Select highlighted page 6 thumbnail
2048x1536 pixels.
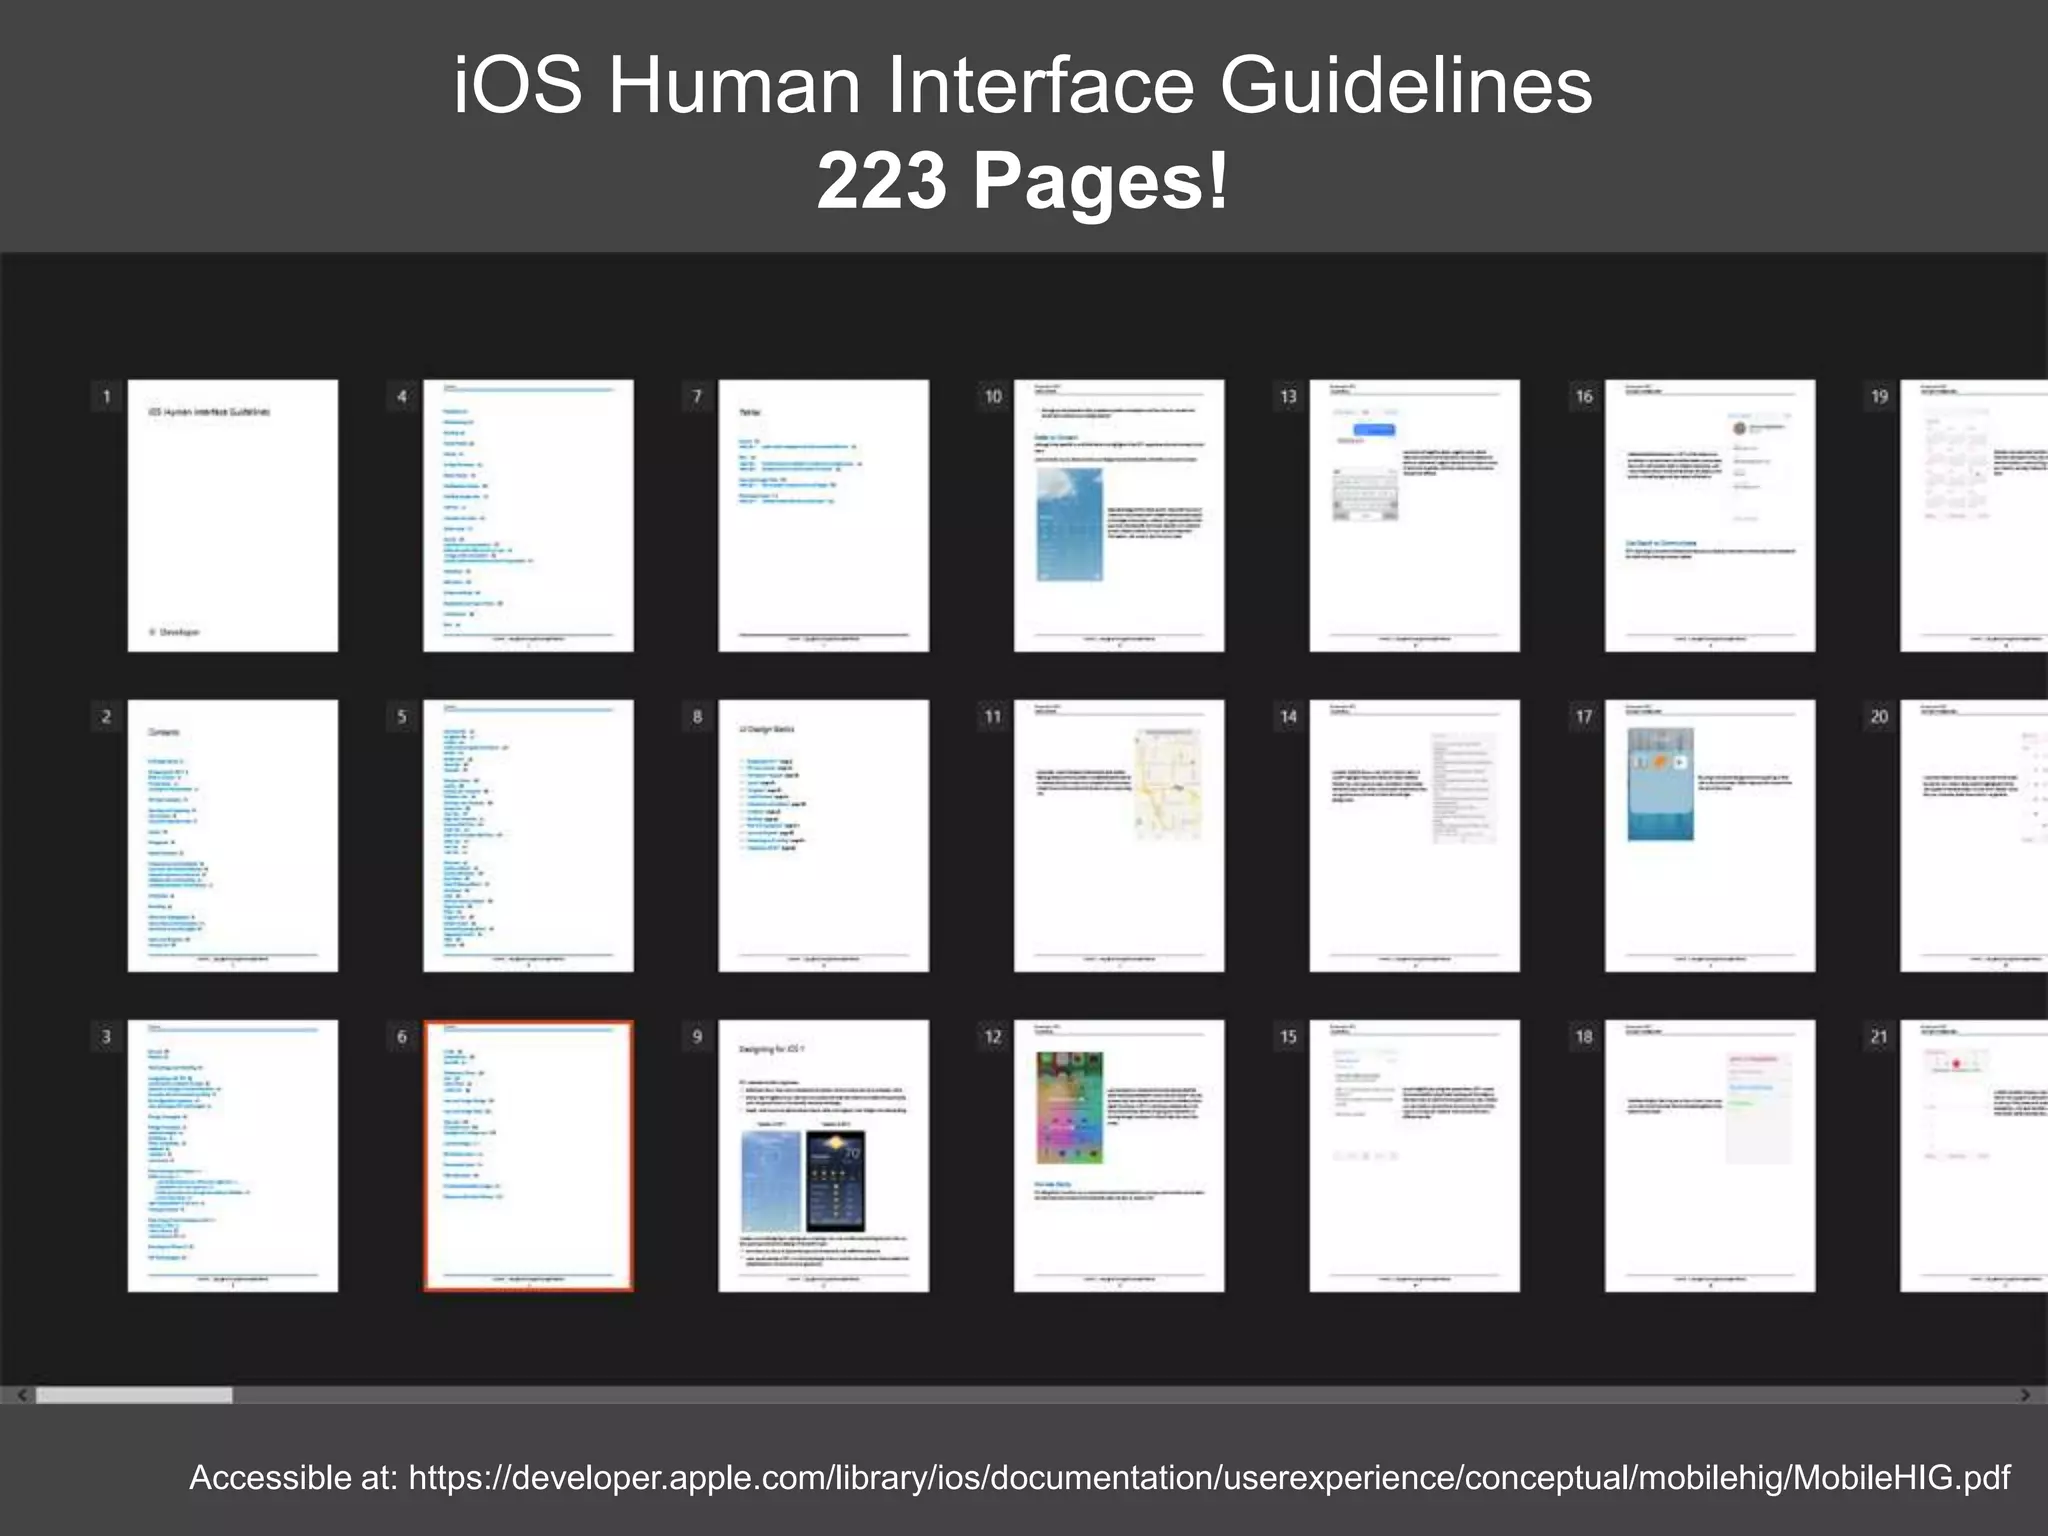point(528,1156)
